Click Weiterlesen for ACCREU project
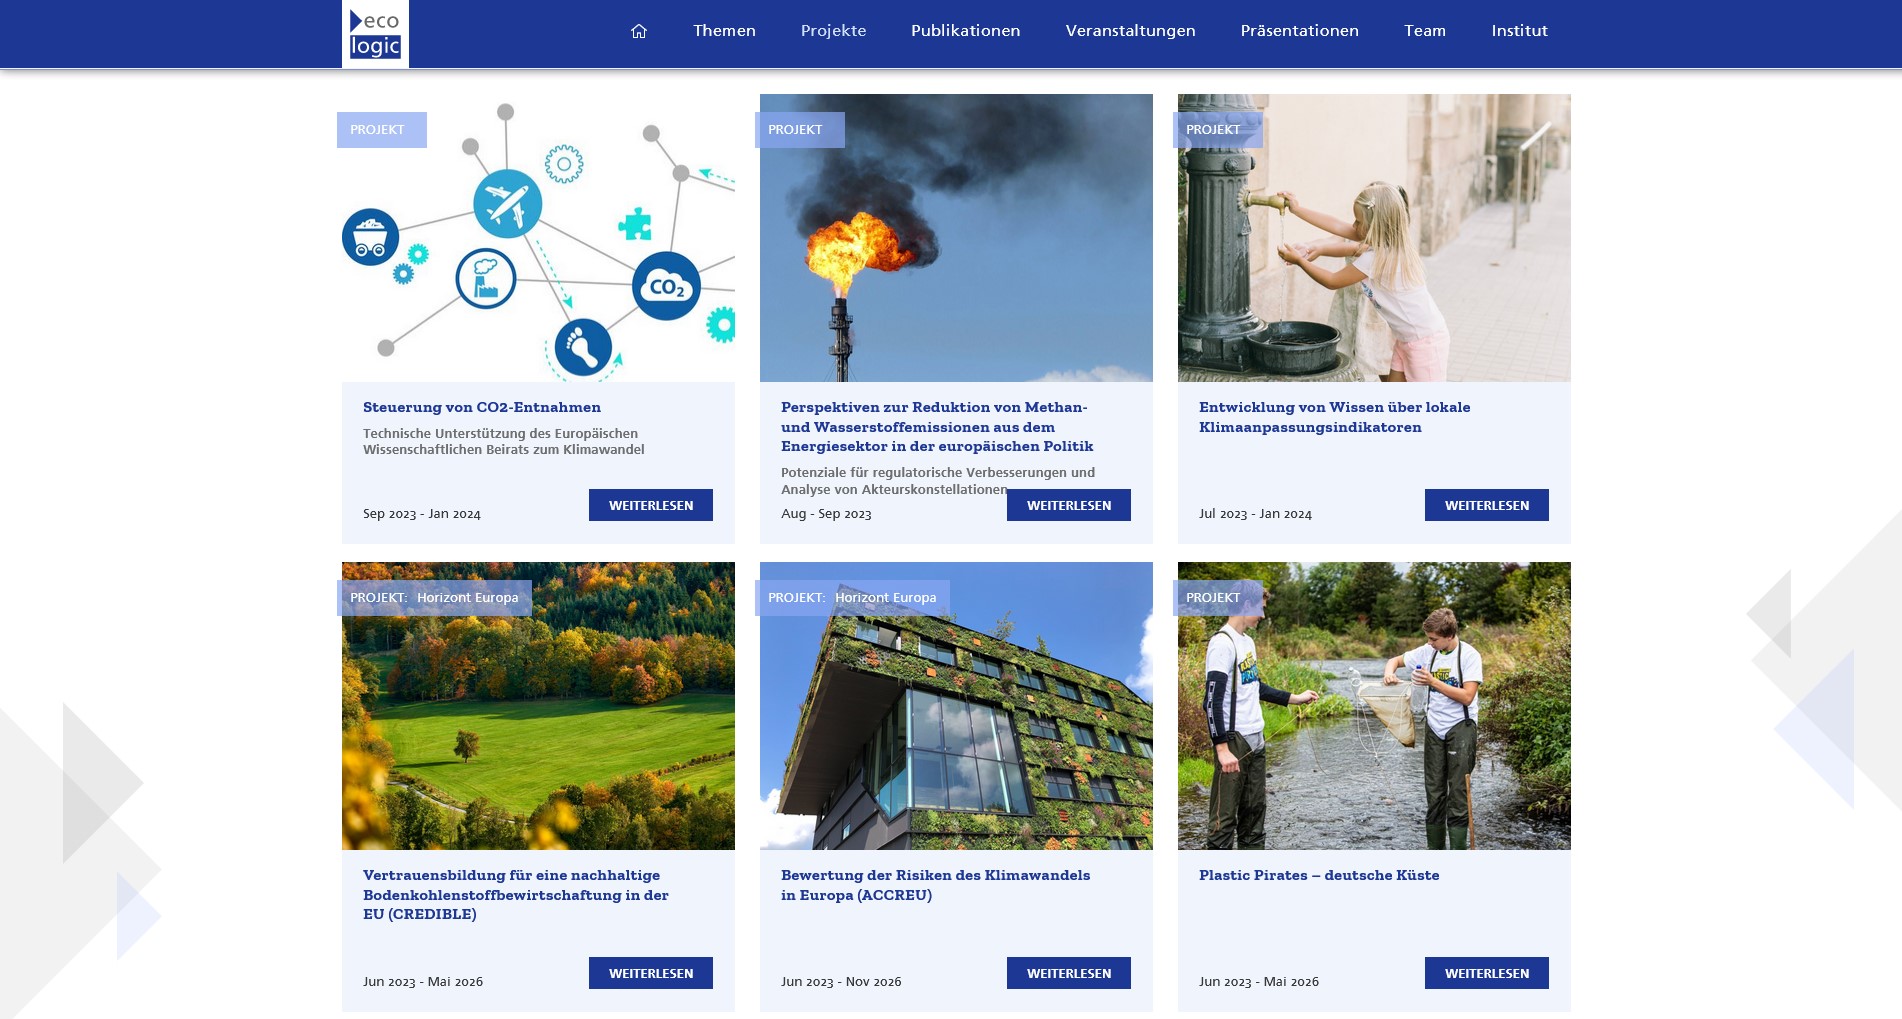This screenshot has height=1019, width=1902. 1069,973
